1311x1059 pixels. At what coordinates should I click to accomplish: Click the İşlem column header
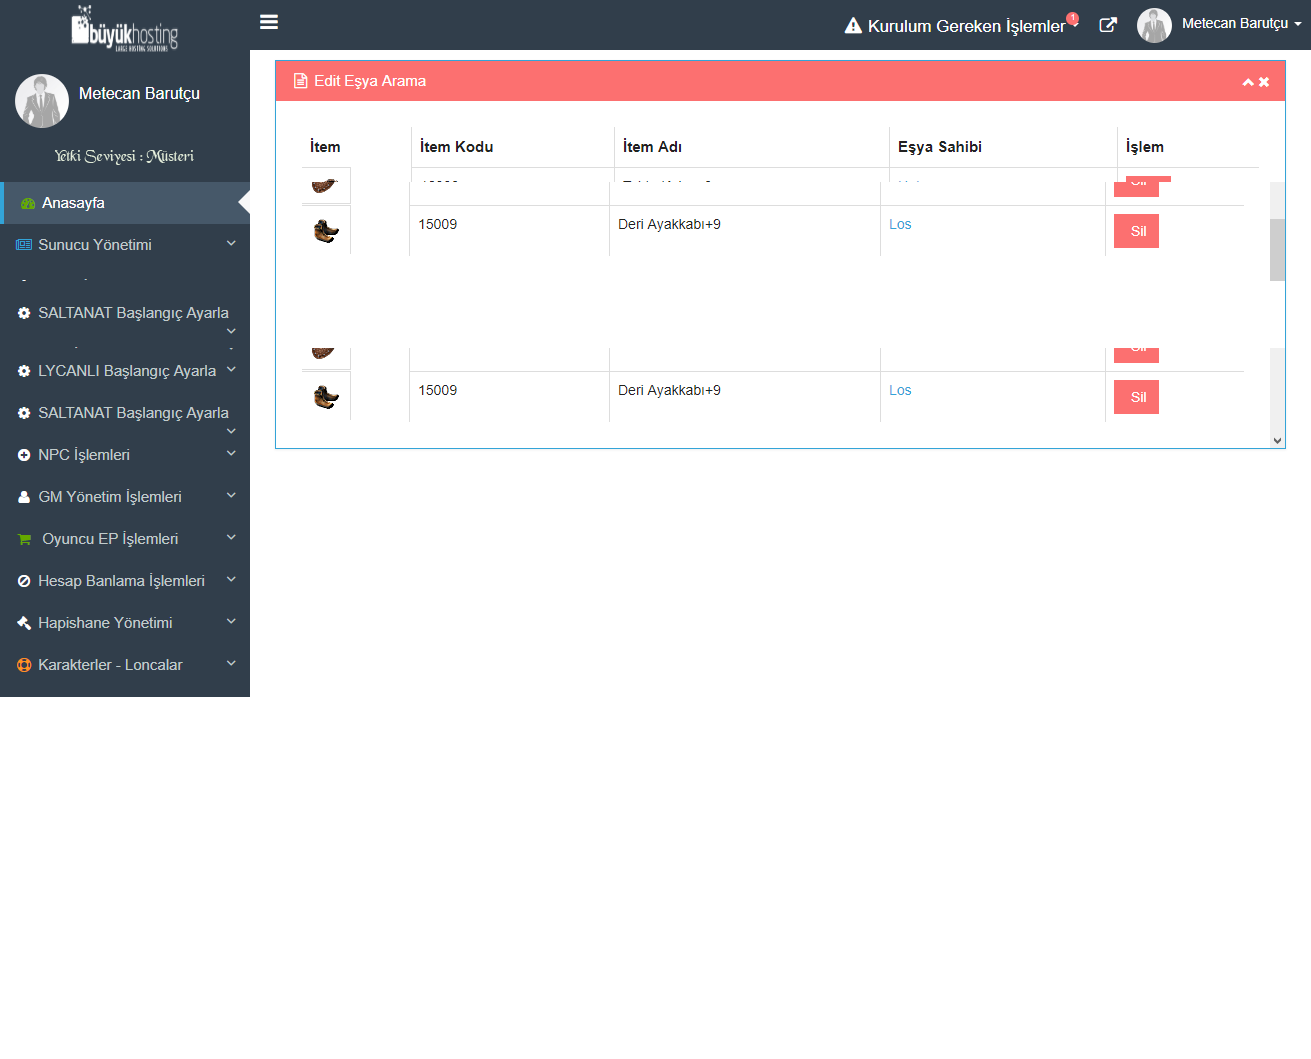pyautogui.click(x=1144, y=147)
